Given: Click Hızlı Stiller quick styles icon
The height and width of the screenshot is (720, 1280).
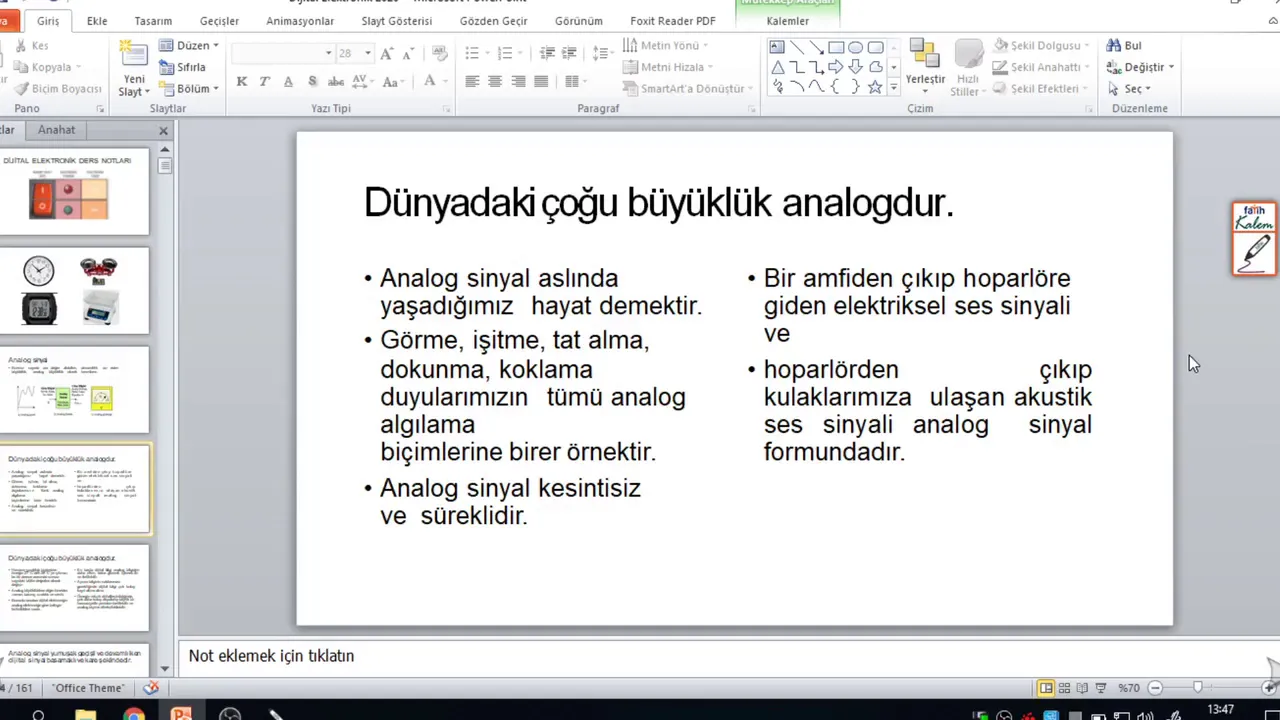Looking at the screenshot, I should [x=967, y=66].
